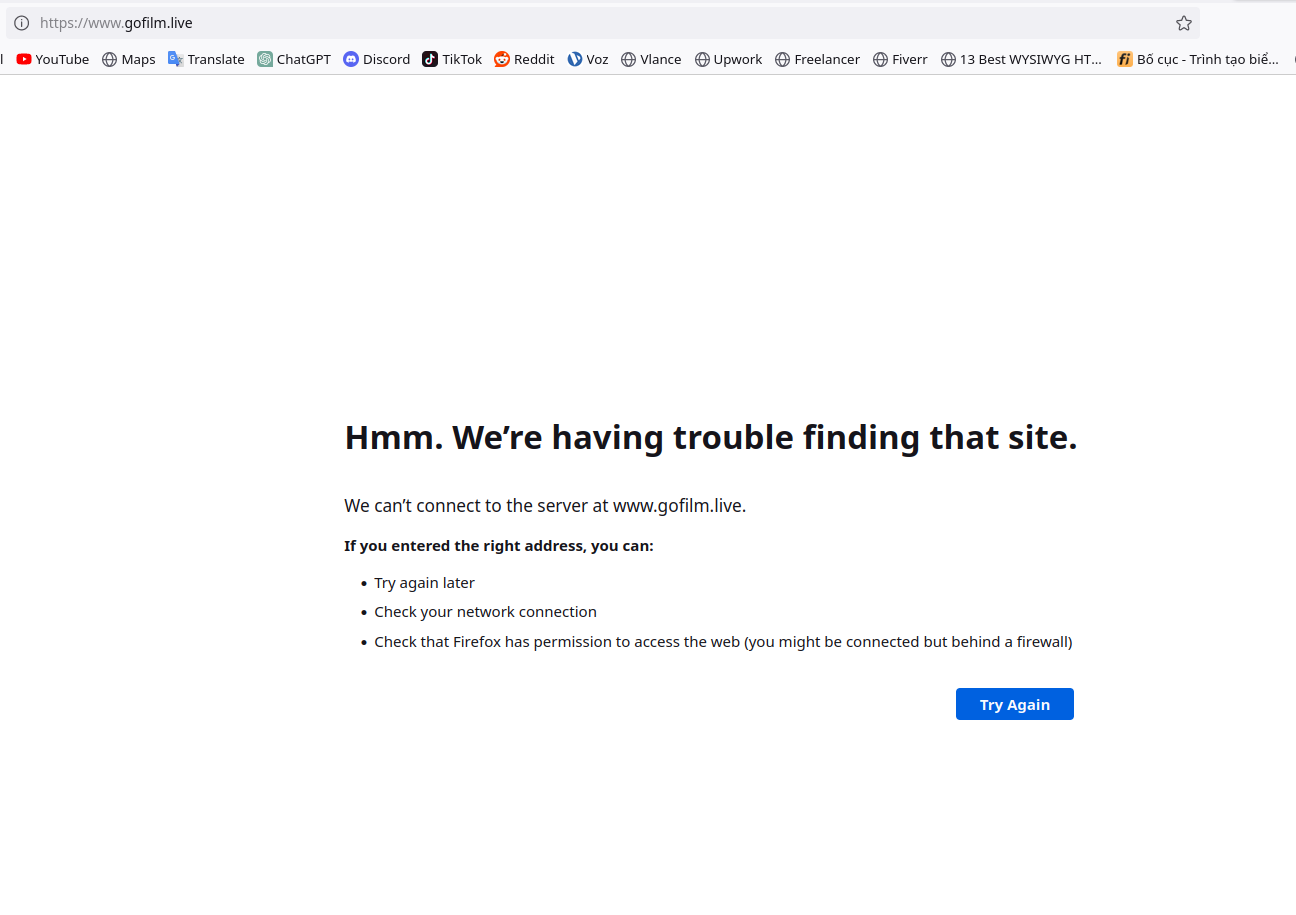Focus the address bar showing gofilm.live
This screenshot has height=915, width=1296.
[600, 23]
